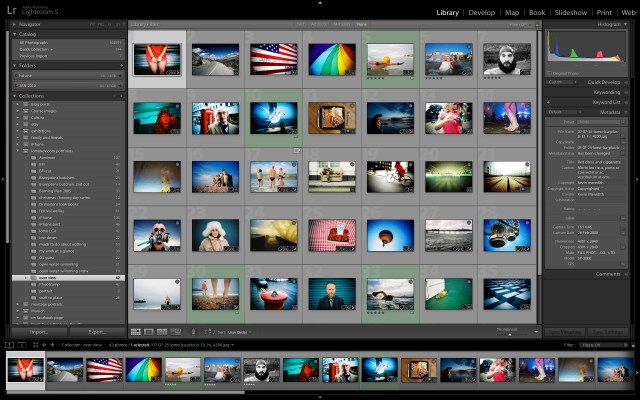The width and height of the screenshot is (640, 400).
Task: Switch to Loupe view icon in toolbar
Action: [149, 332]
